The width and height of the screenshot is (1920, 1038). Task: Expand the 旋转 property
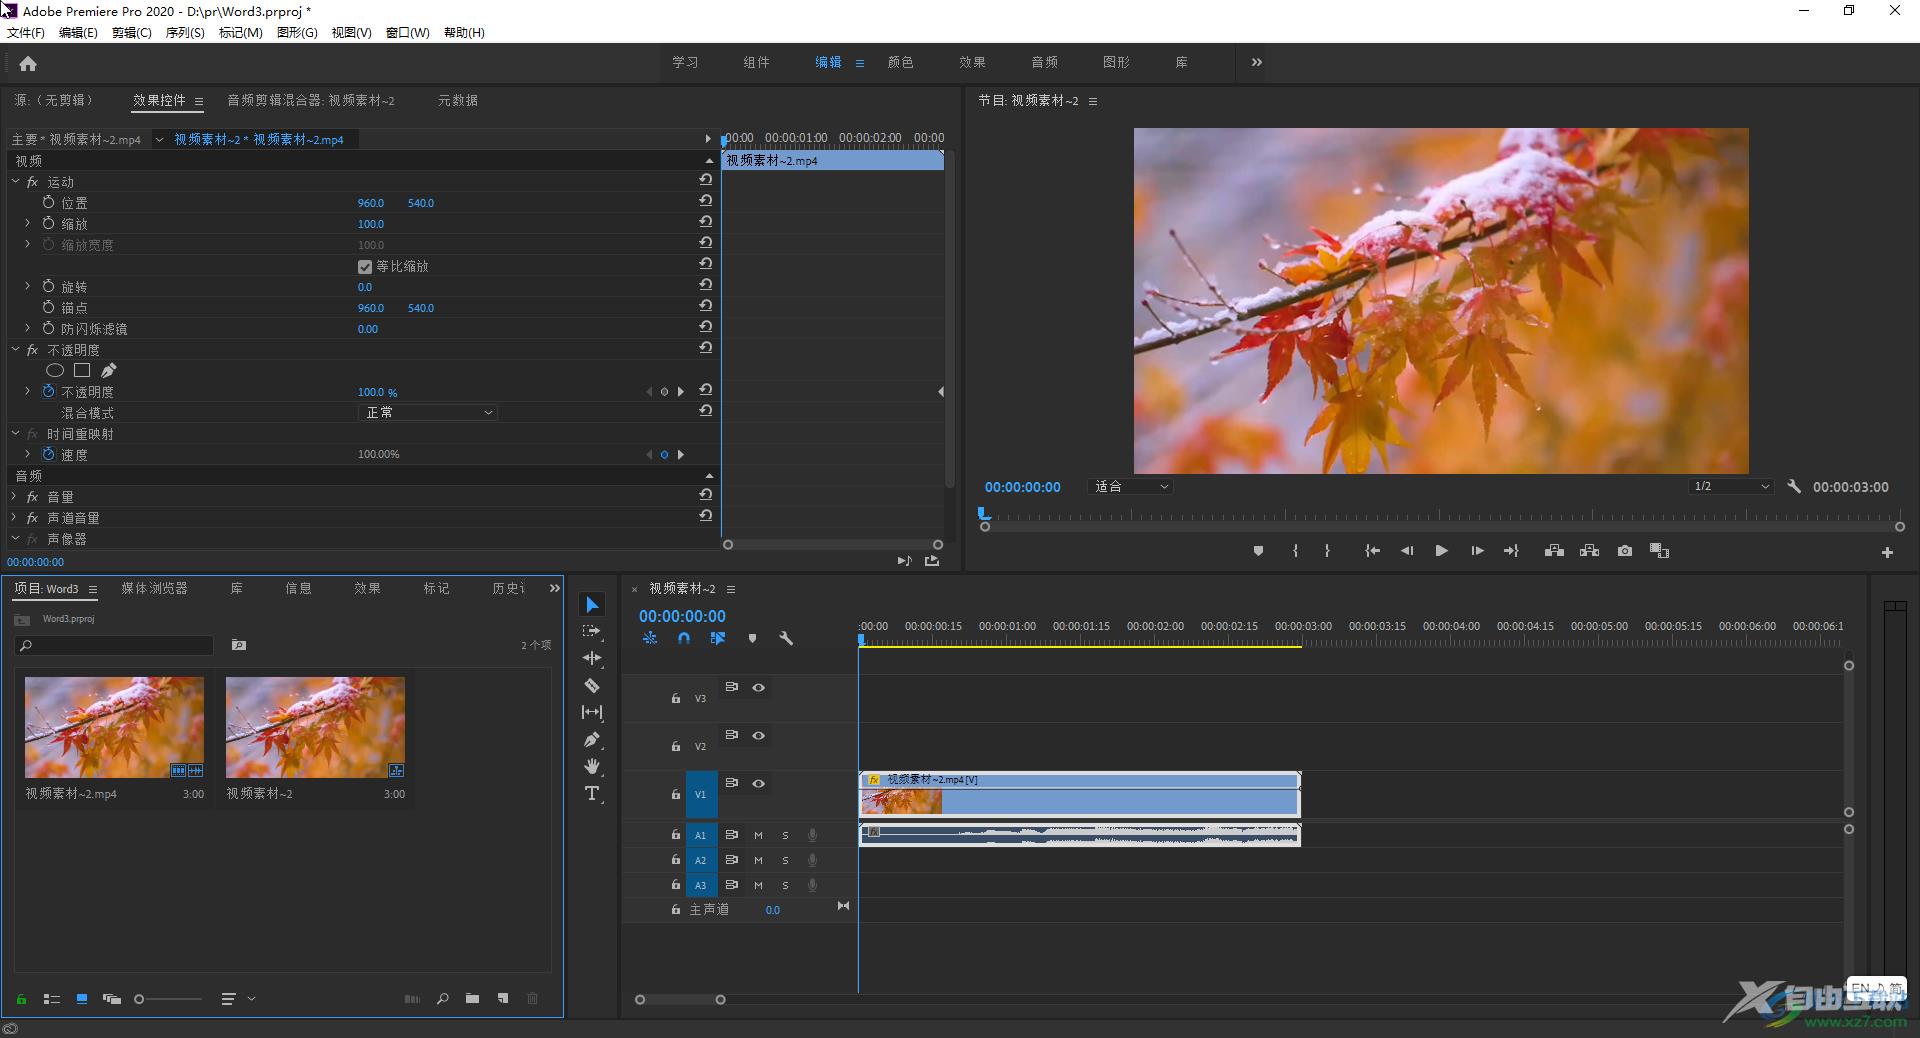(27, 286)
